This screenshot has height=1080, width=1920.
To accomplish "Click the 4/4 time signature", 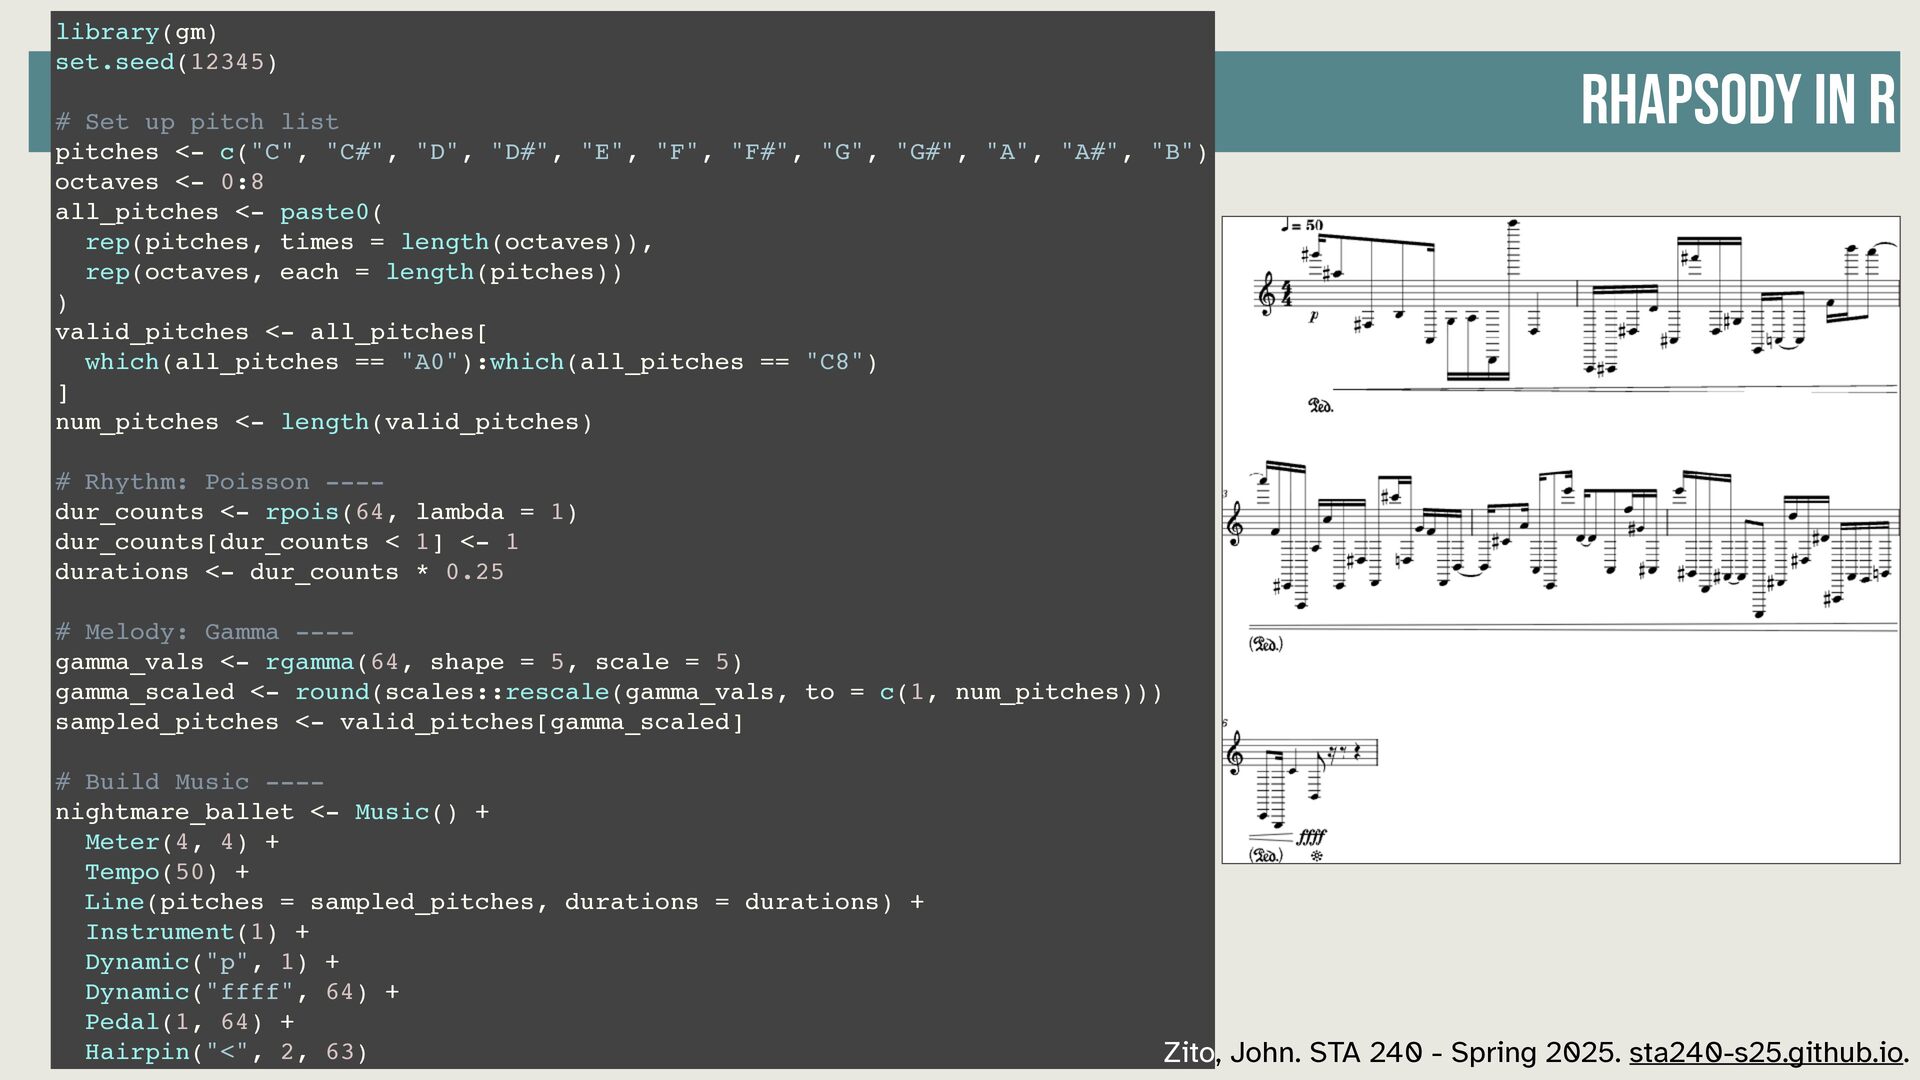I will (x=1287, y=294).
